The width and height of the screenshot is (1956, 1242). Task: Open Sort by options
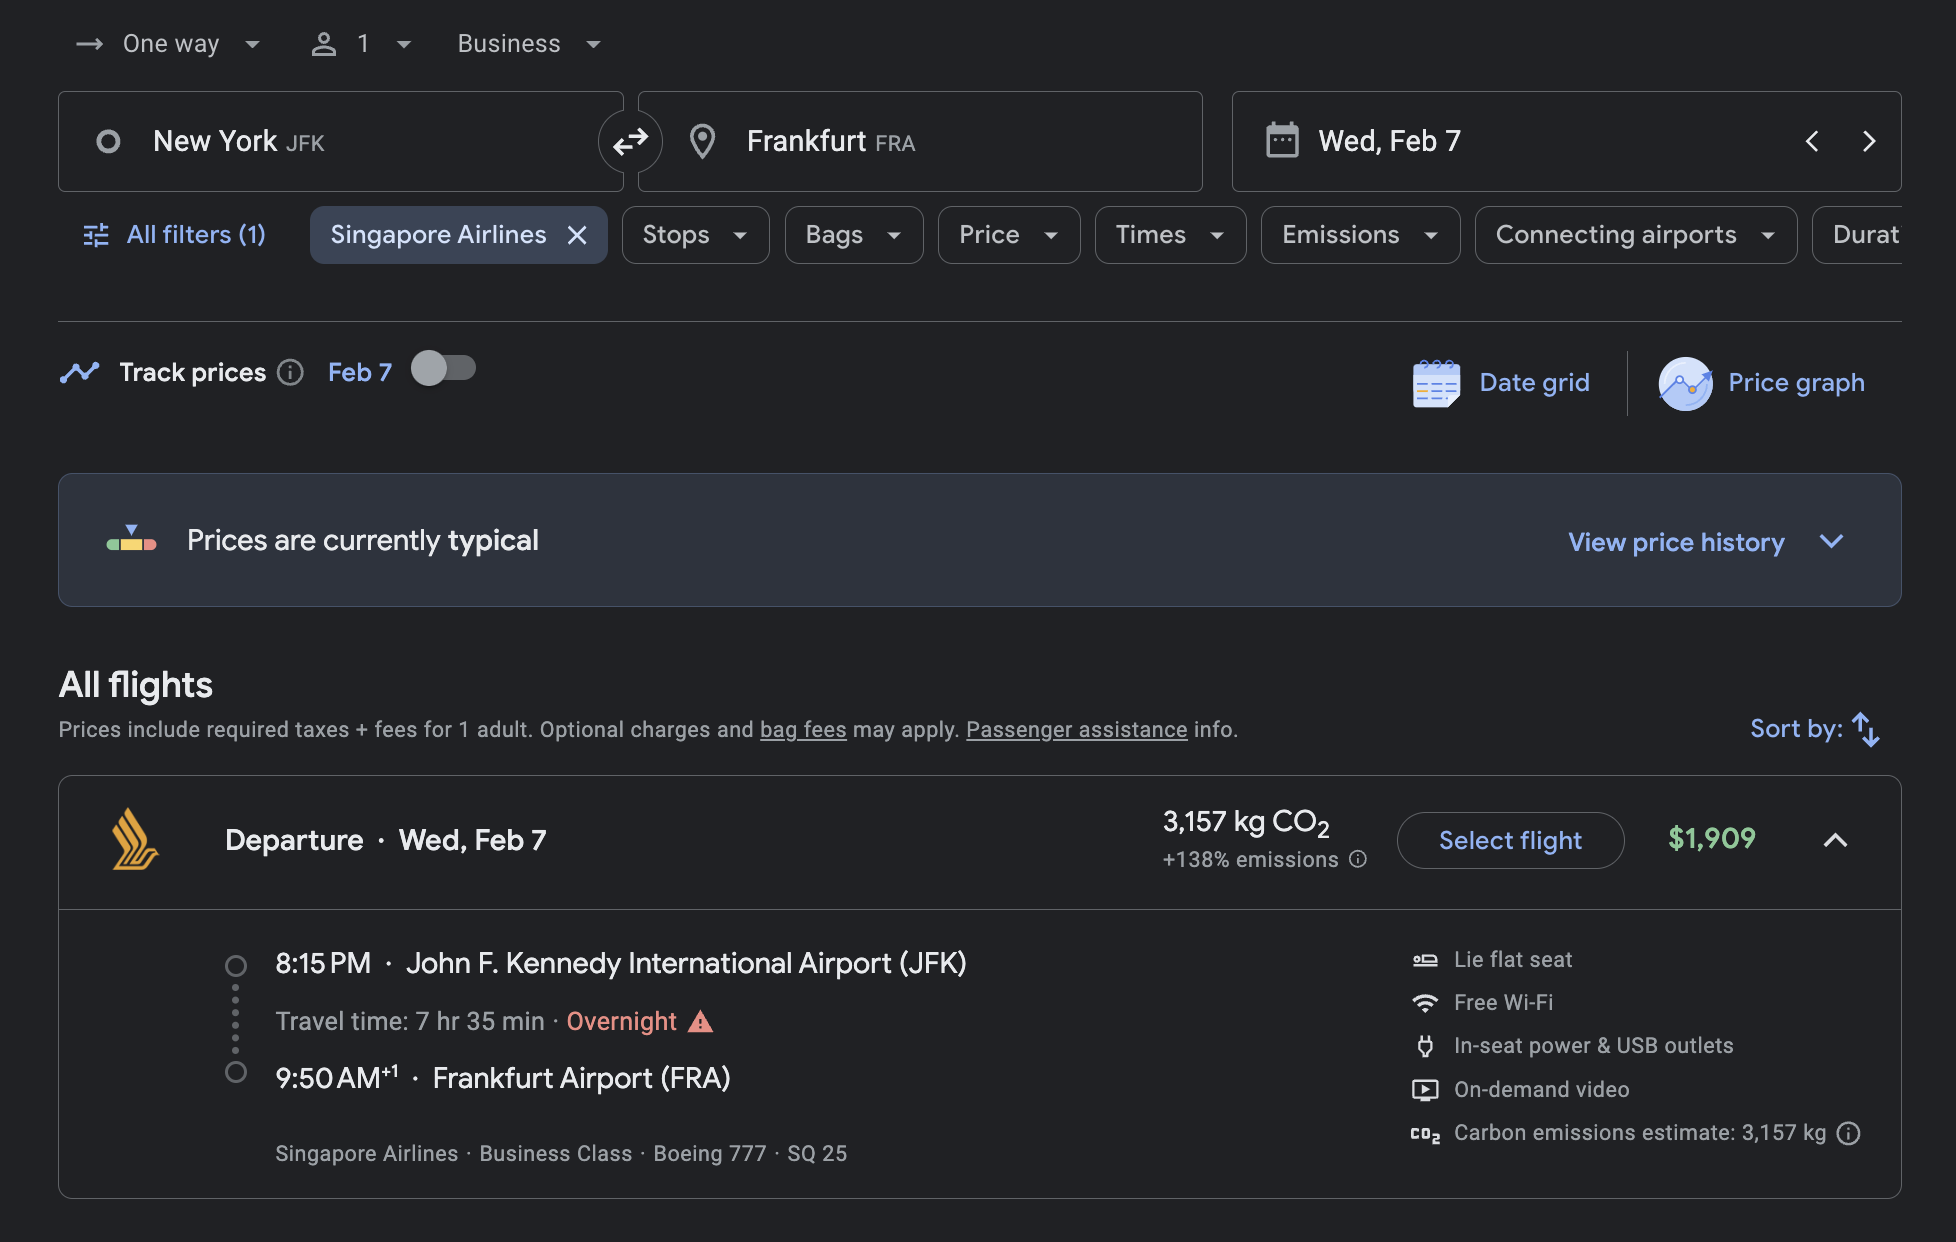pos(1814,729)
